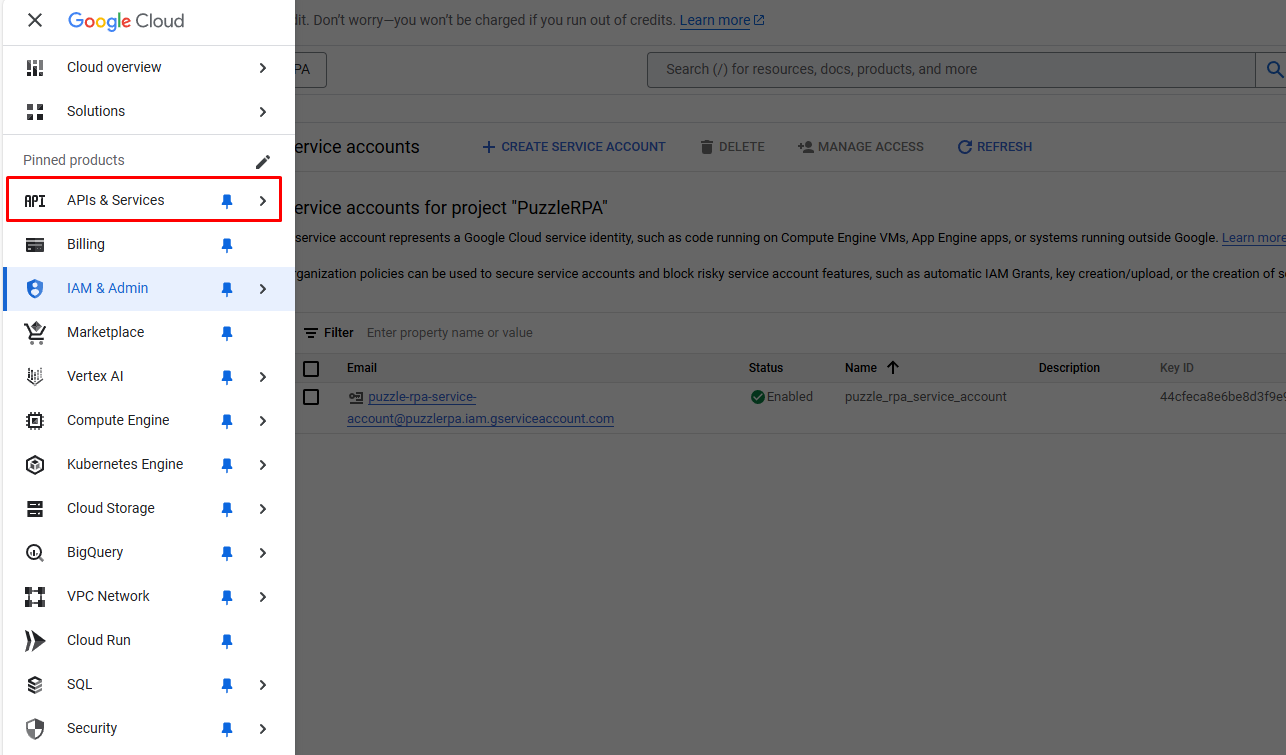Screen dimensions: 1286x755
Task: Click the Status column header
Action: tap(766, 368)
